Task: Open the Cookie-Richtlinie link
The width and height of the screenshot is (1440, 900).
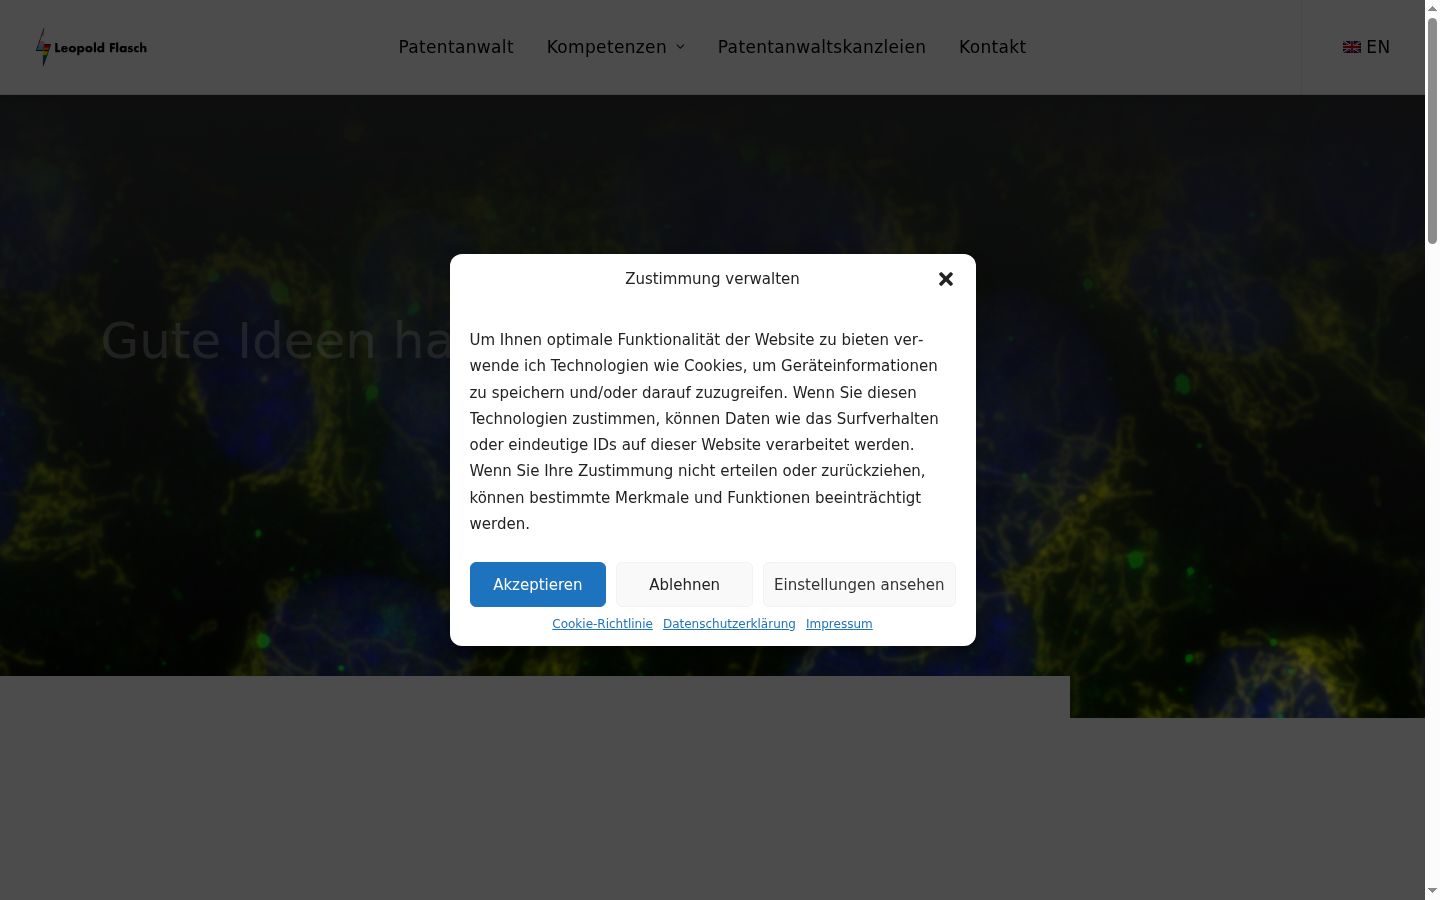Action: coord(602,624)
